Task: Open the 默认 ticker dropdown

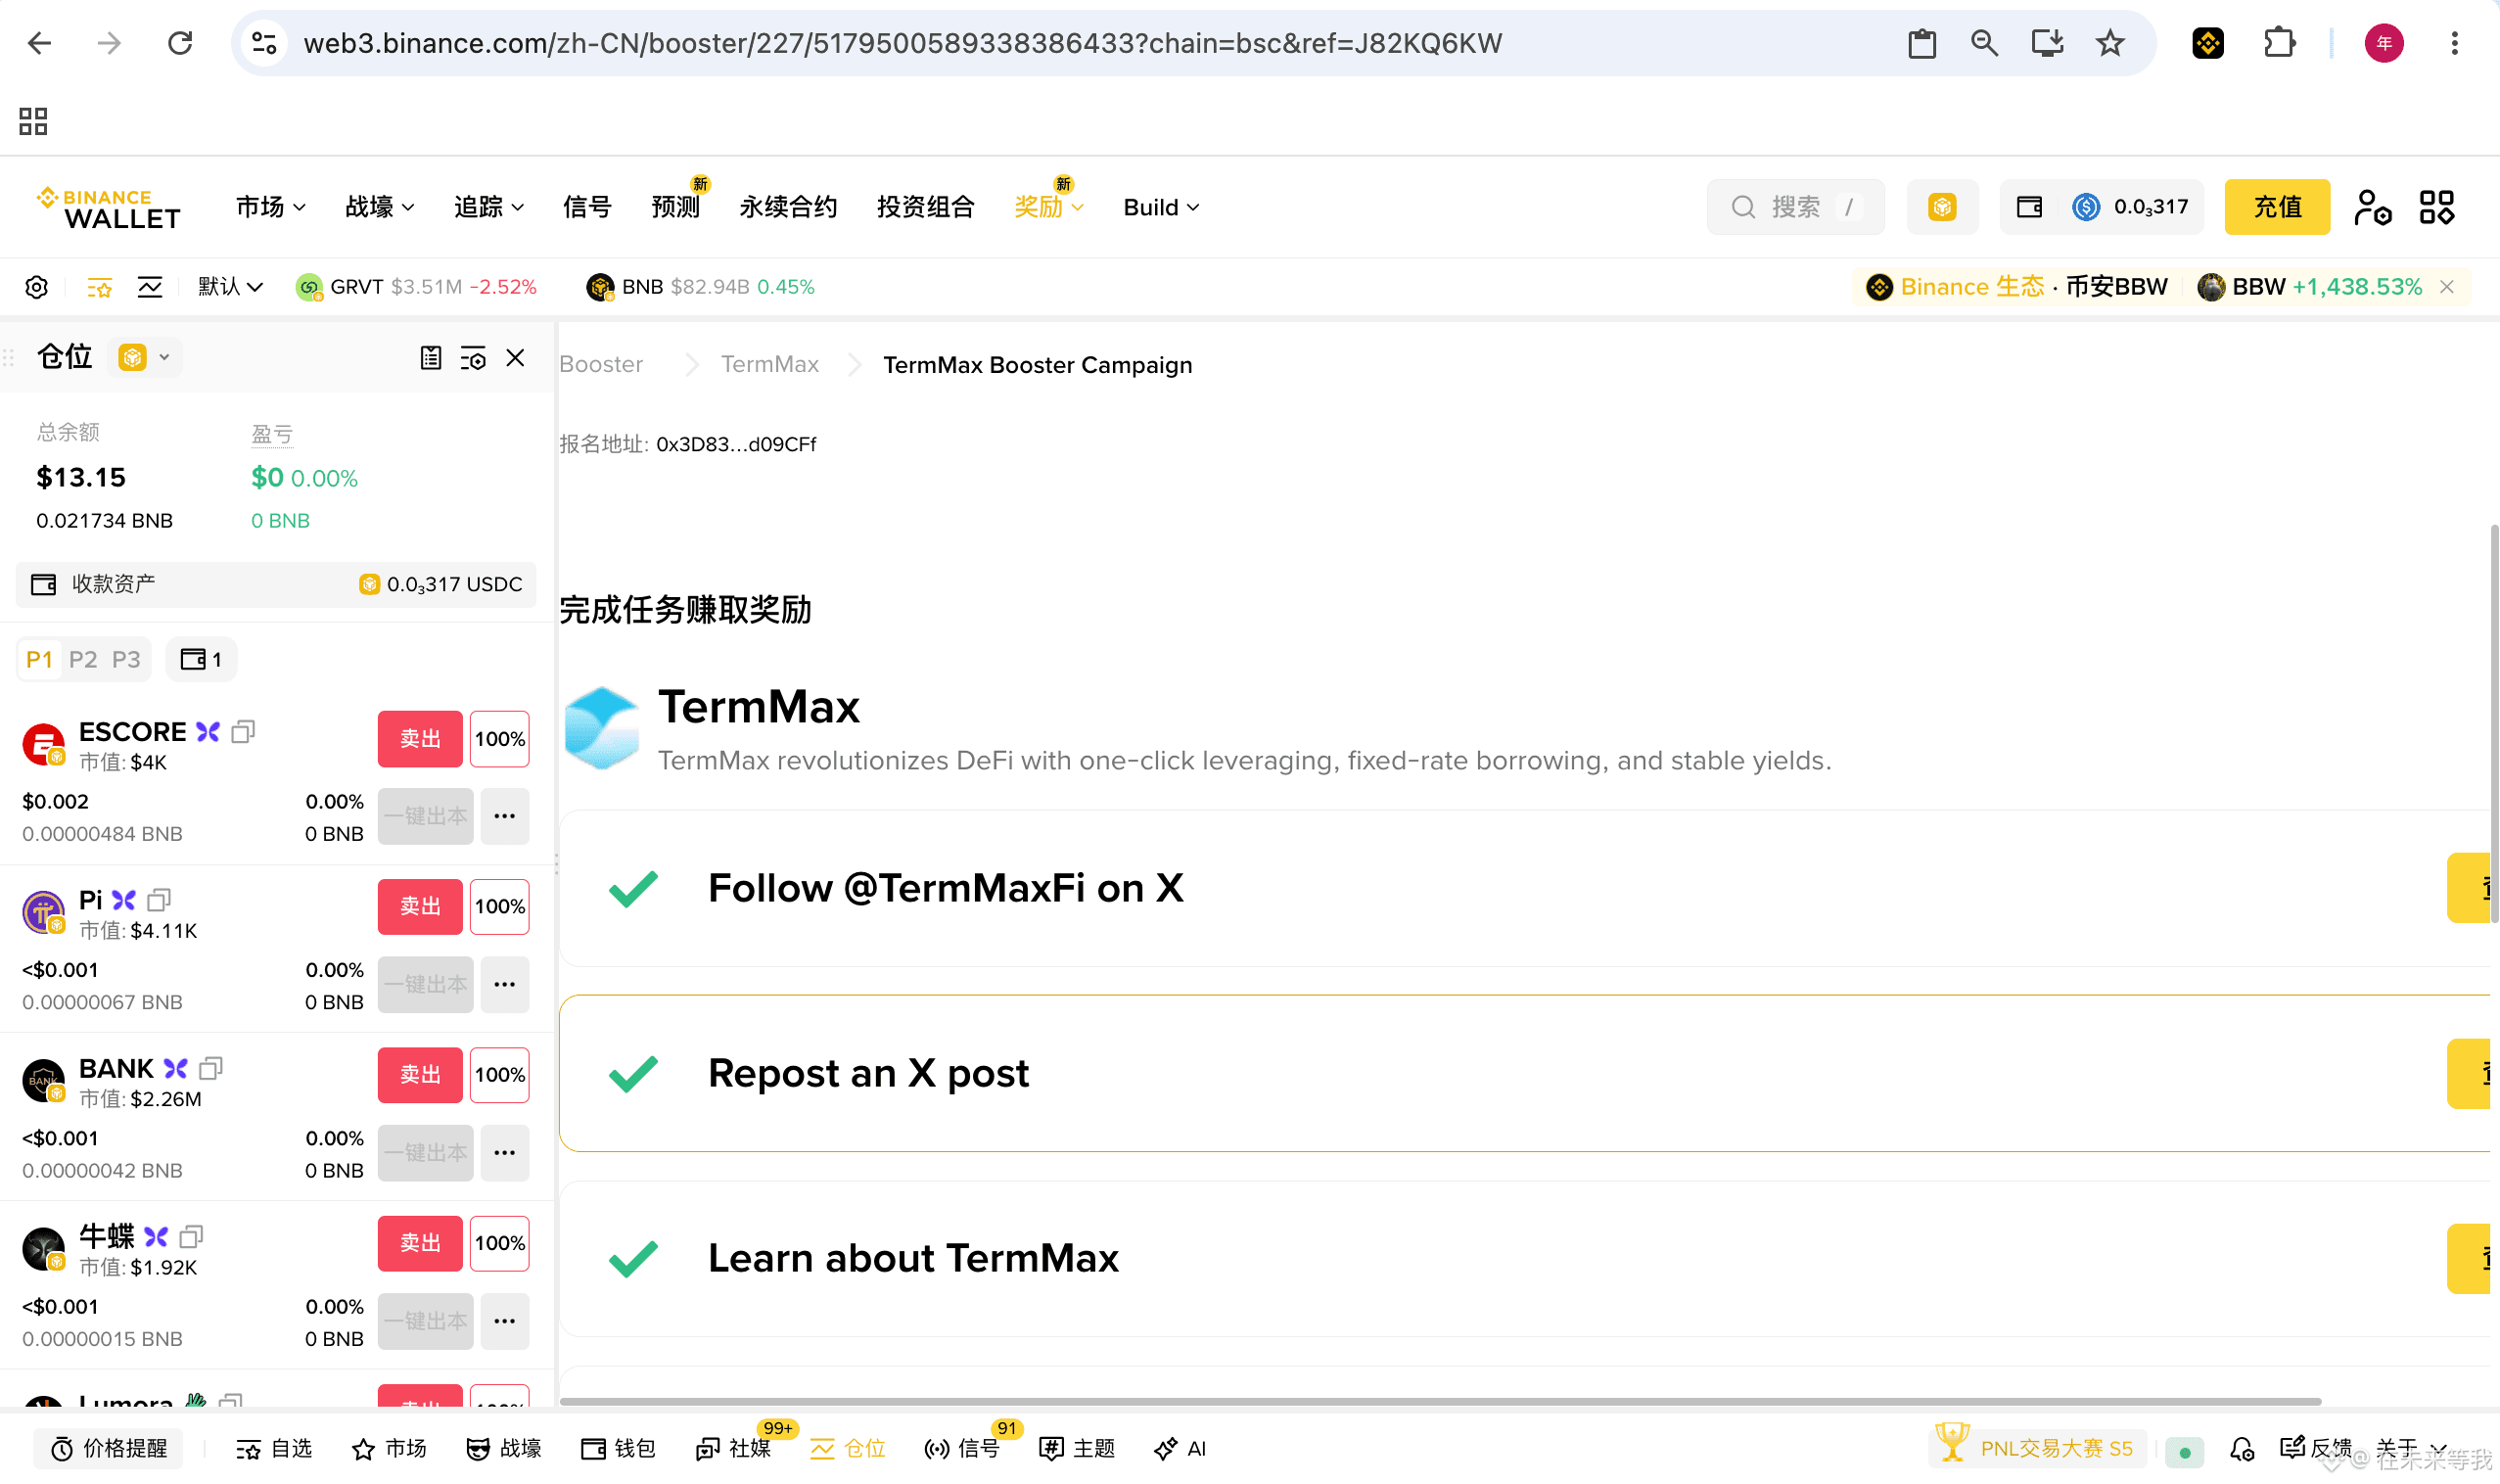Action: [x=230, y=287]
